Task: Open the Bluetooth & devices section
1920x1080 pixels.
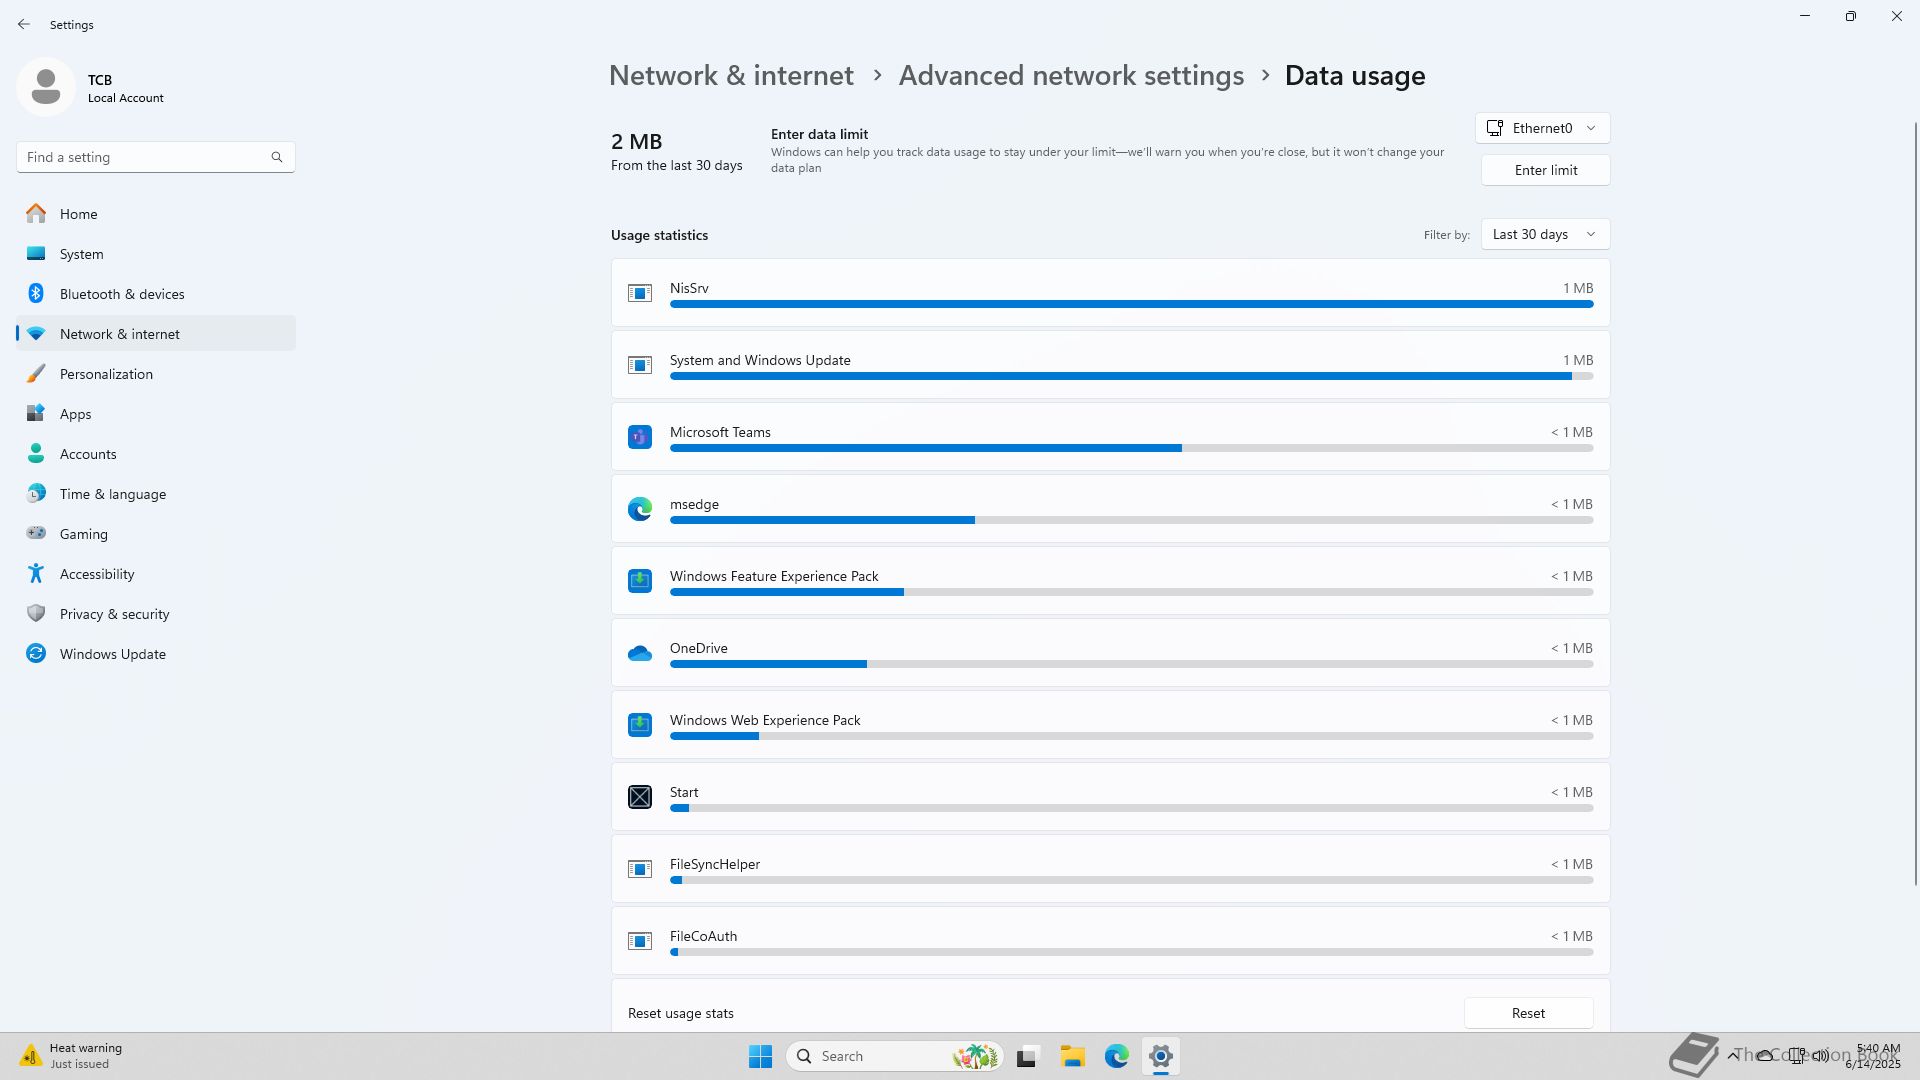Action: 121,294
